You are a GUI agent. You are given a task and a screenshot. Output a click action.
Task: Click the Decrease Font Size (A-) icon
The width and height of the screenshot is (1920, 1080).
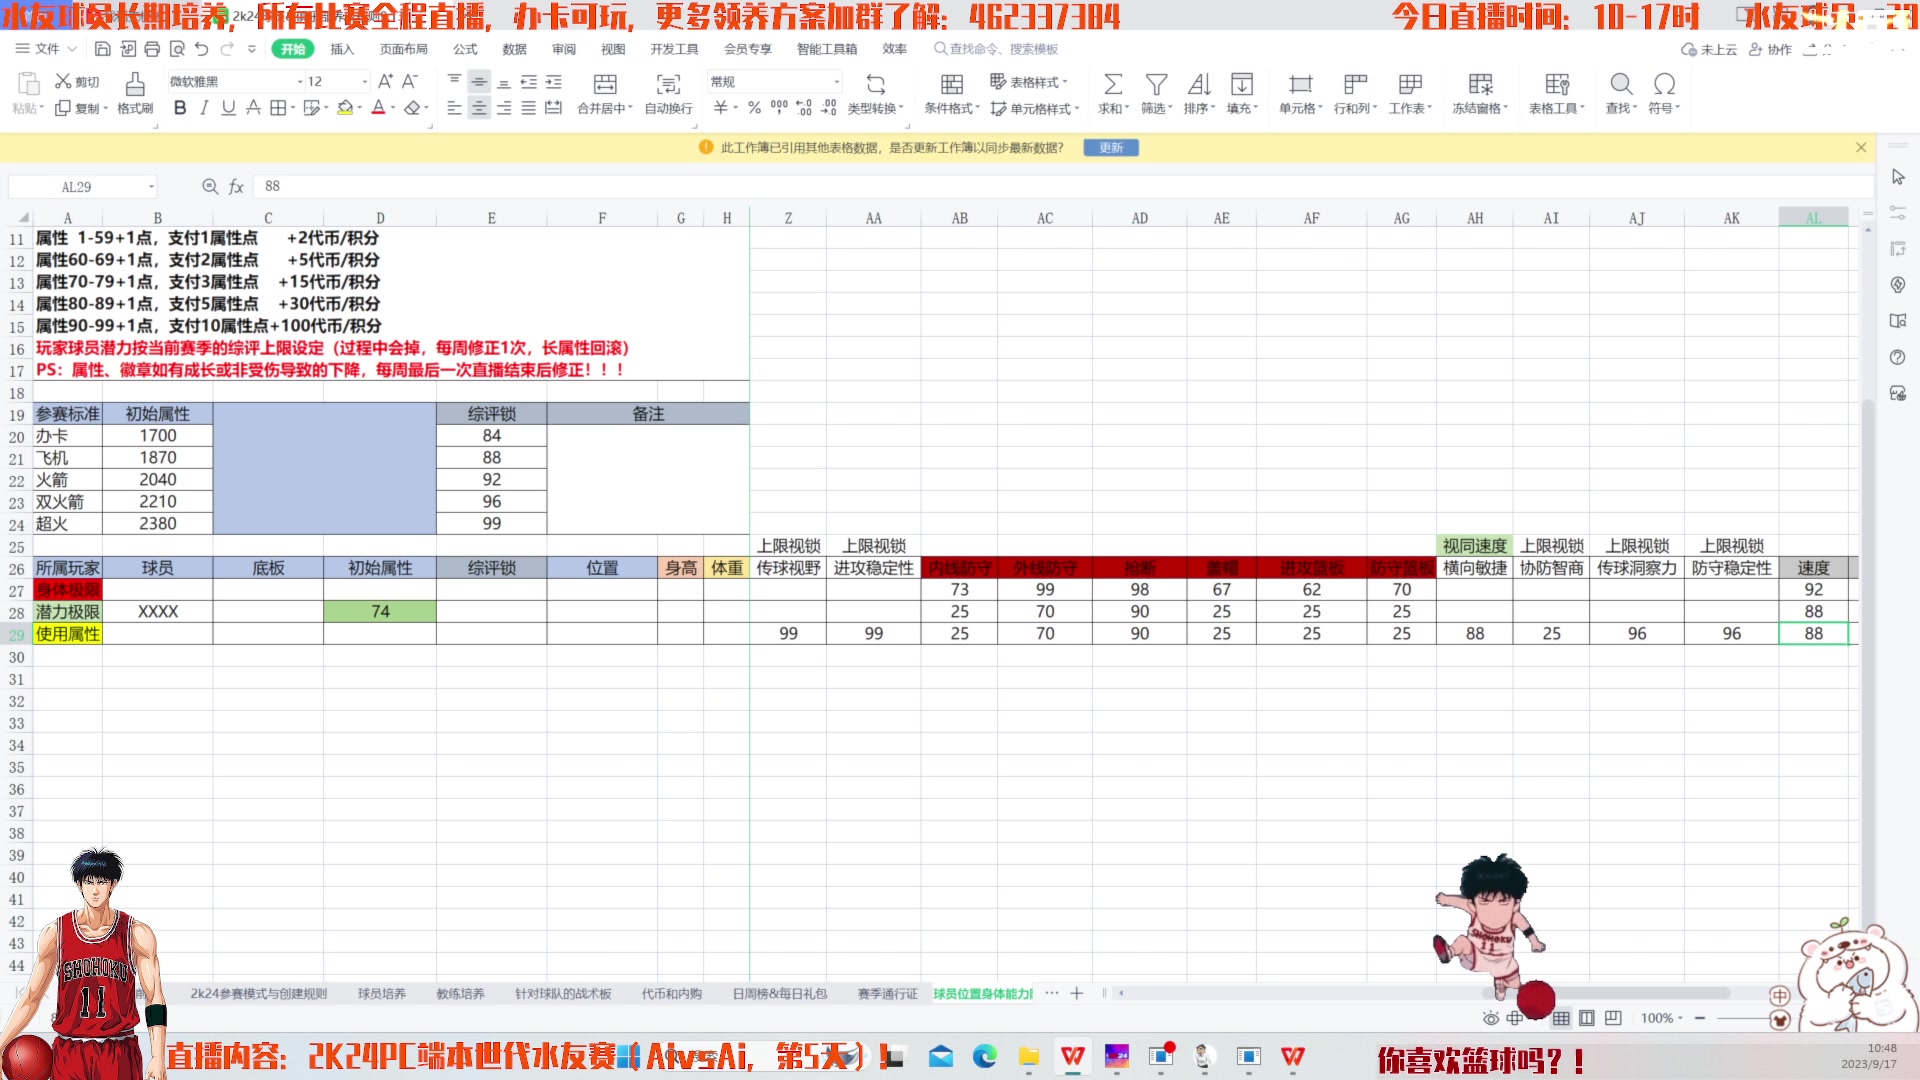[x=409, y=81]
